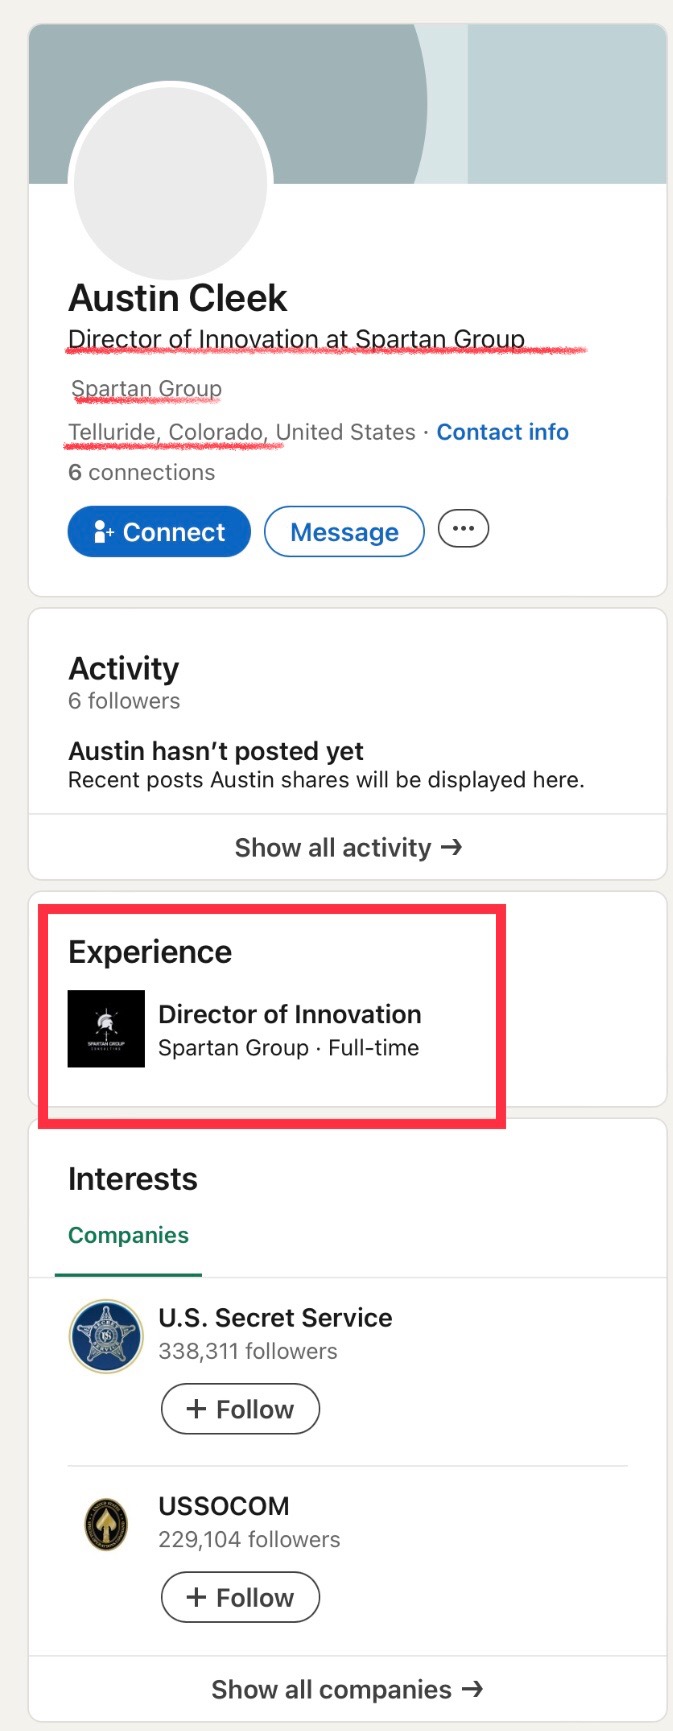Message Austin Cleek
The image size is (673, 1731).
(x=344, y=532)
